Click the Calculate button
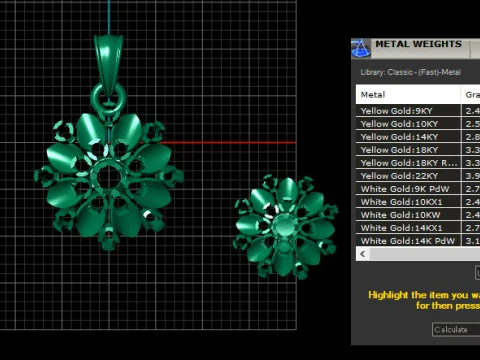Image resolution: width=480 pixels, height=360 pixels. 456,330
